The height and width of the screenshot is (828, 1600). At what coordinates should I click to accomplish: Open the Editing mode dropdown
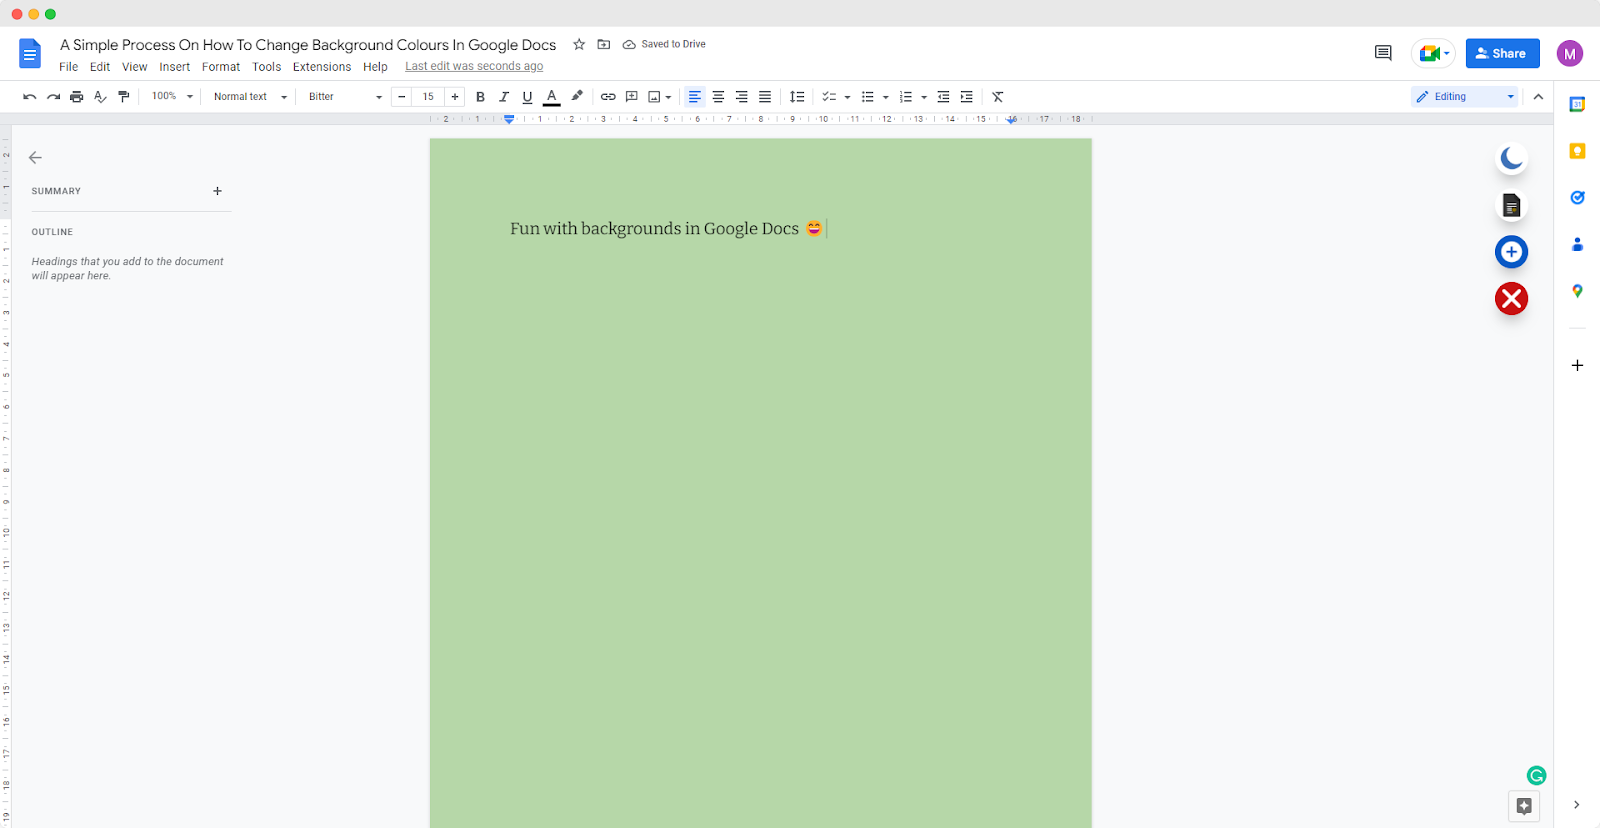(x=1465, y=97)
